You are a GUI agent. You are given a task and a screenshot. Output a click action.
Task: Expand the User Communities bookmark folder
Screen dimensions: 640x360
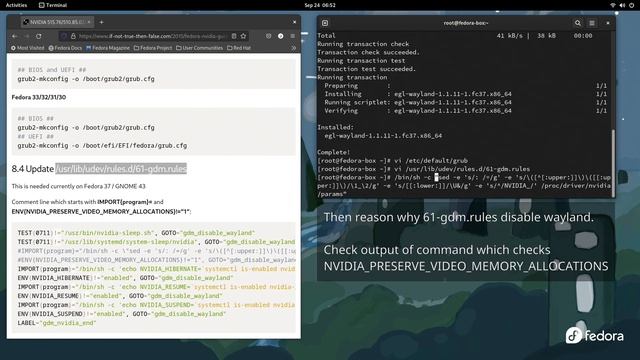200,48
